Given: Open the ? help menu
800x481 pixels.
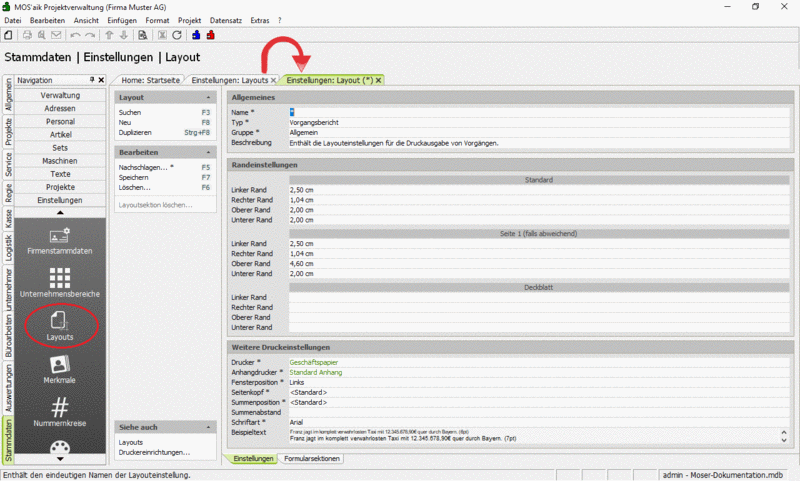Looking at the screenshot, I should tap(280, 20).
